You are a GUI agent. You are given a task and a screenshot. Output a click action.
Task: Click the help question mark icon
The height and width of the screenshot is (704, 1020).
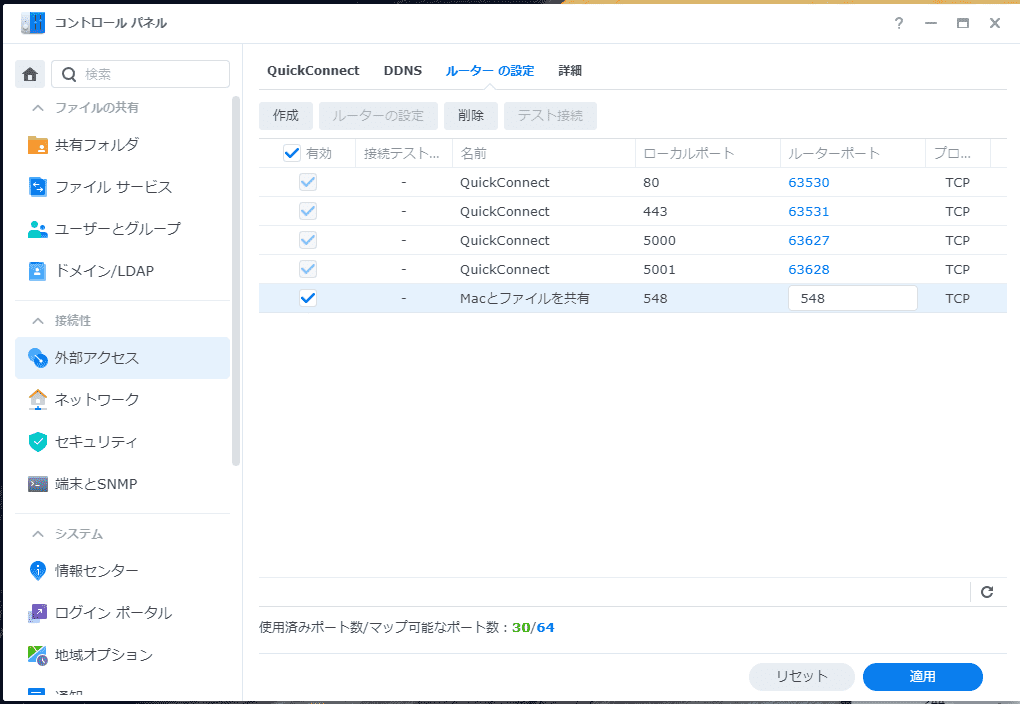tap(898, 23)
